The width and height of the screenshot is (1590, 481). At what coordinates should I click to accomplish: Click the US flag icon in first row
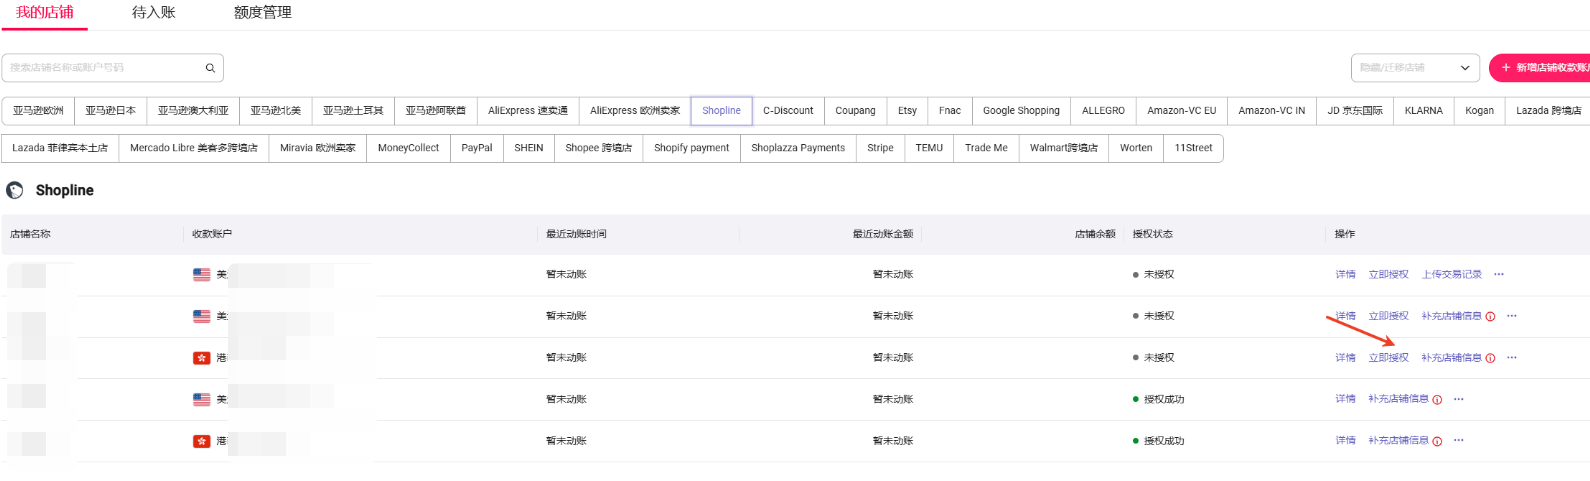(x=202, y=274)
